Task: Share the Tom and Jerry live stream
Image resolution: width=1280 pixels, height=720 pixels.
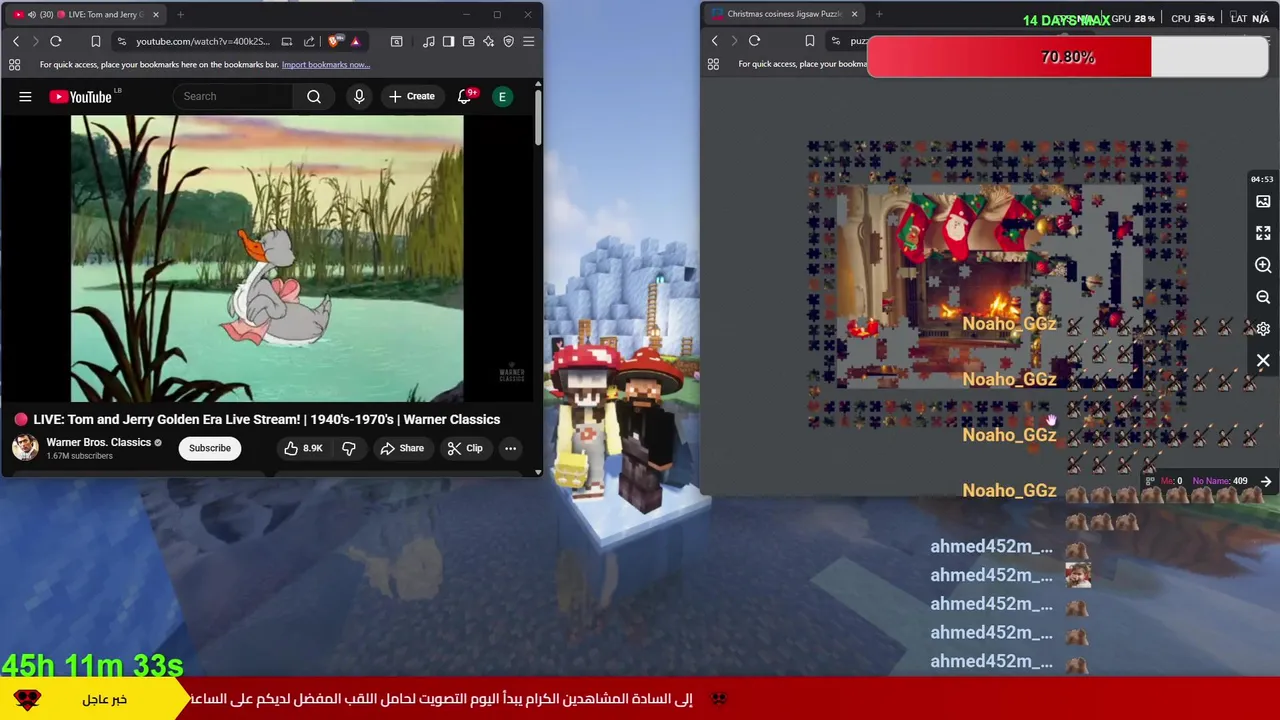Action: coord(402,448)
